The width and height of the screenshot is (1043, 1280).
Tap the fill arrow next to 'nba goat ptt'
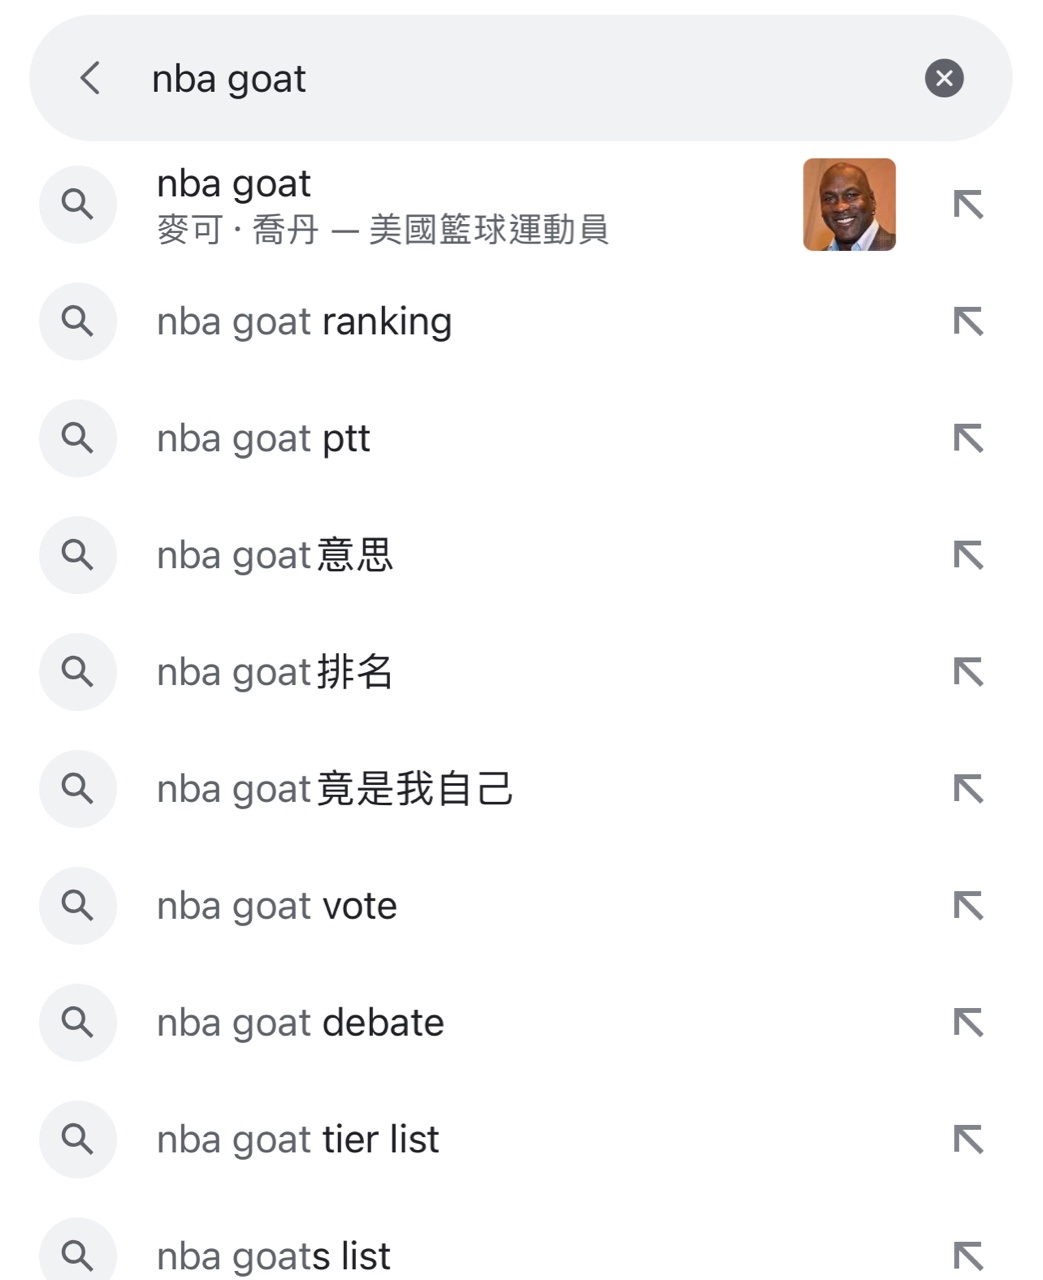(967, 439)
